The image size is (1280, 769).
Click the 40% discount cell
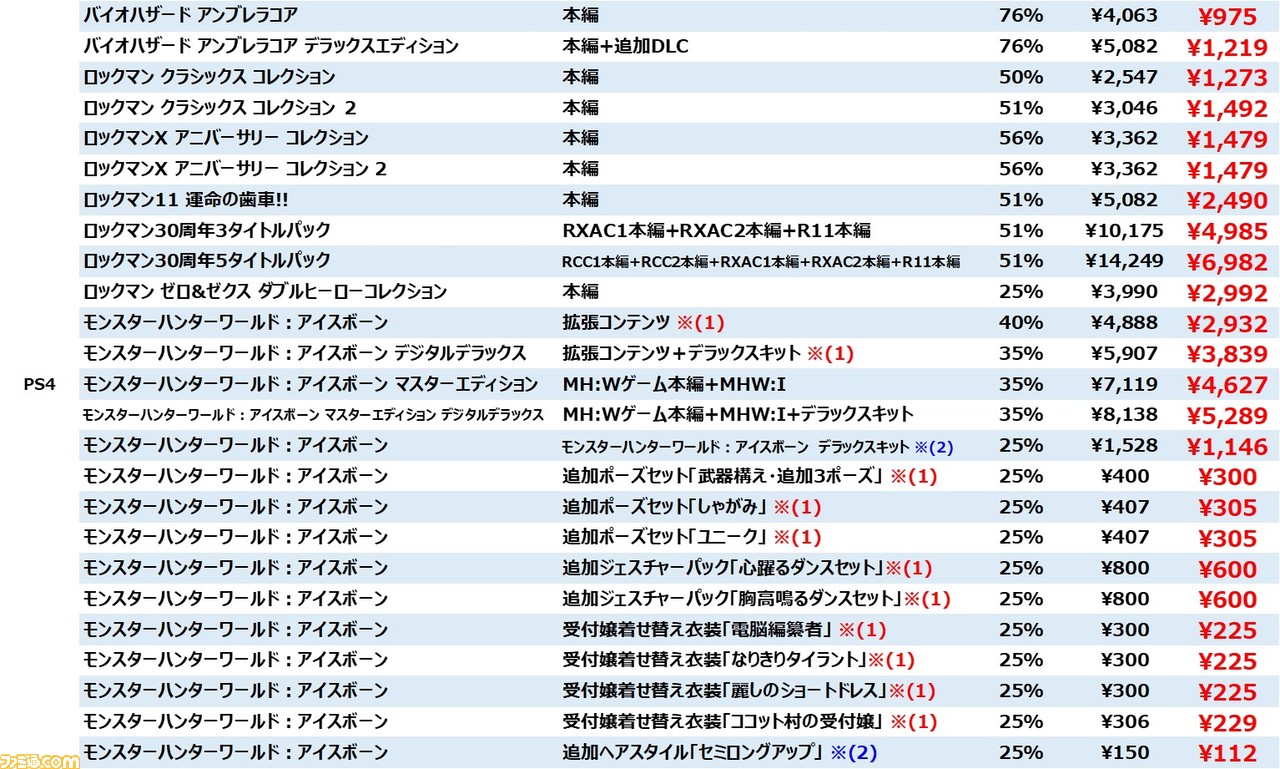(1020, 323)
